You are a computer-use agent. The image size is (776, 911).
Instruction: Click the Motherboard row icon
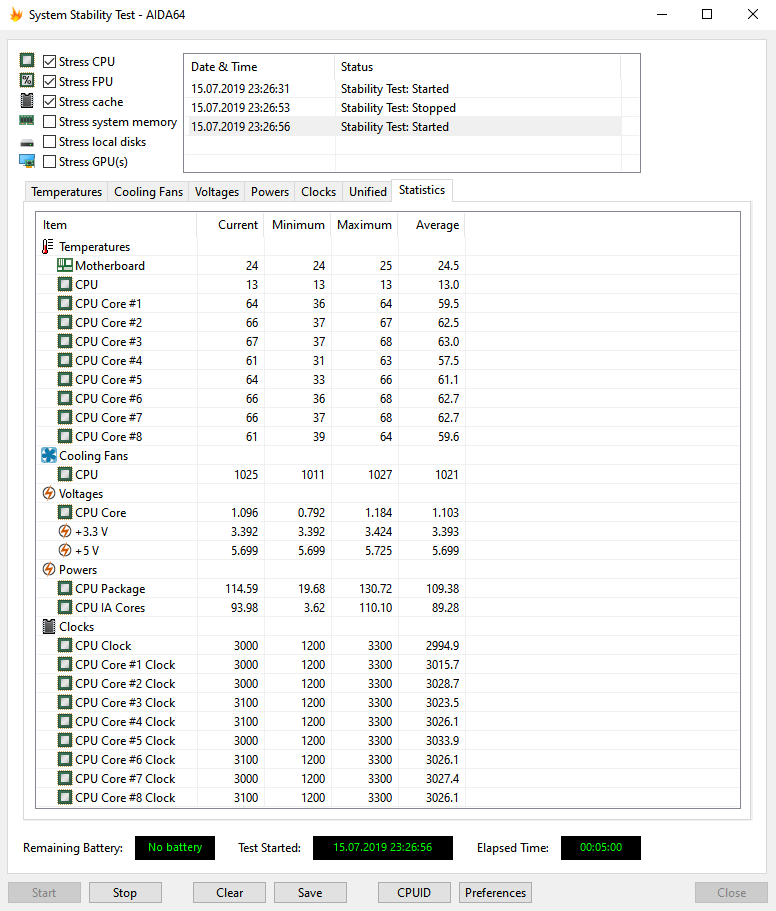(64, 266)
